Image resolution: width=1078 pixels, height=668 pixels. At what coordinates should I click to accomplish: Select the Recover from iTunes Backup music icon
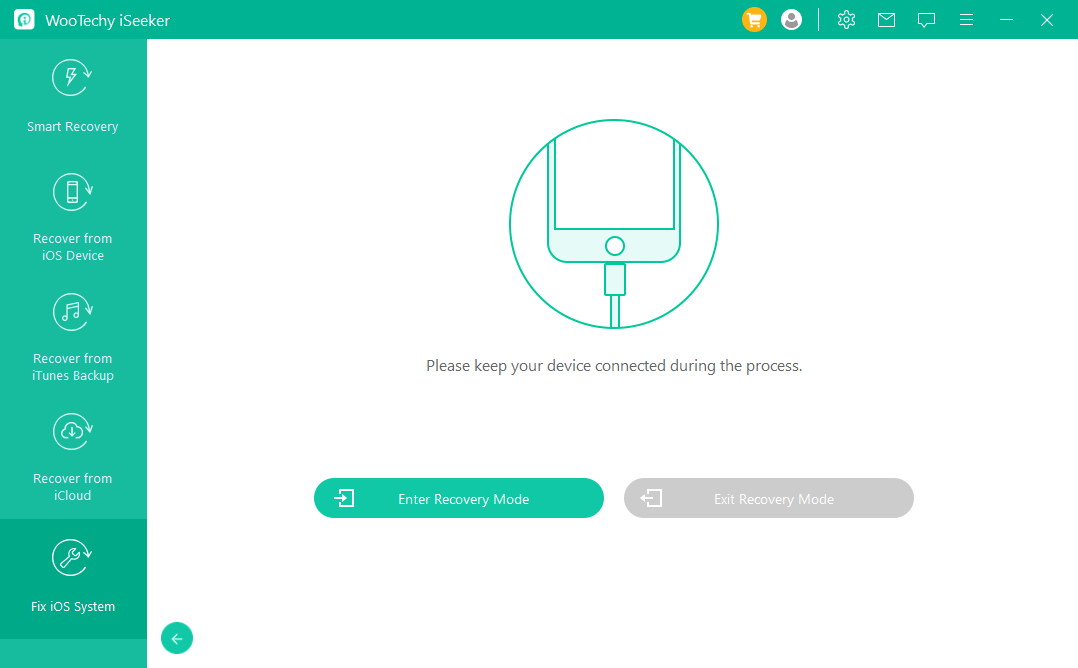[72, 312]
